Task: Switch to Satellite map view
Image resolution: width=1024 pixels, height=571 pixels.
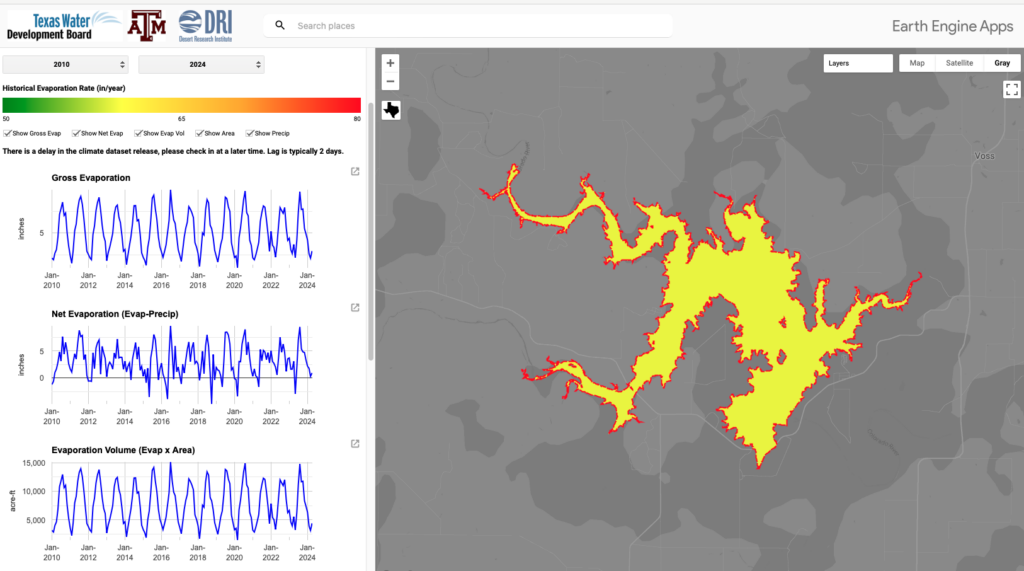Action: pyautogui.click(x=959, y=63)
